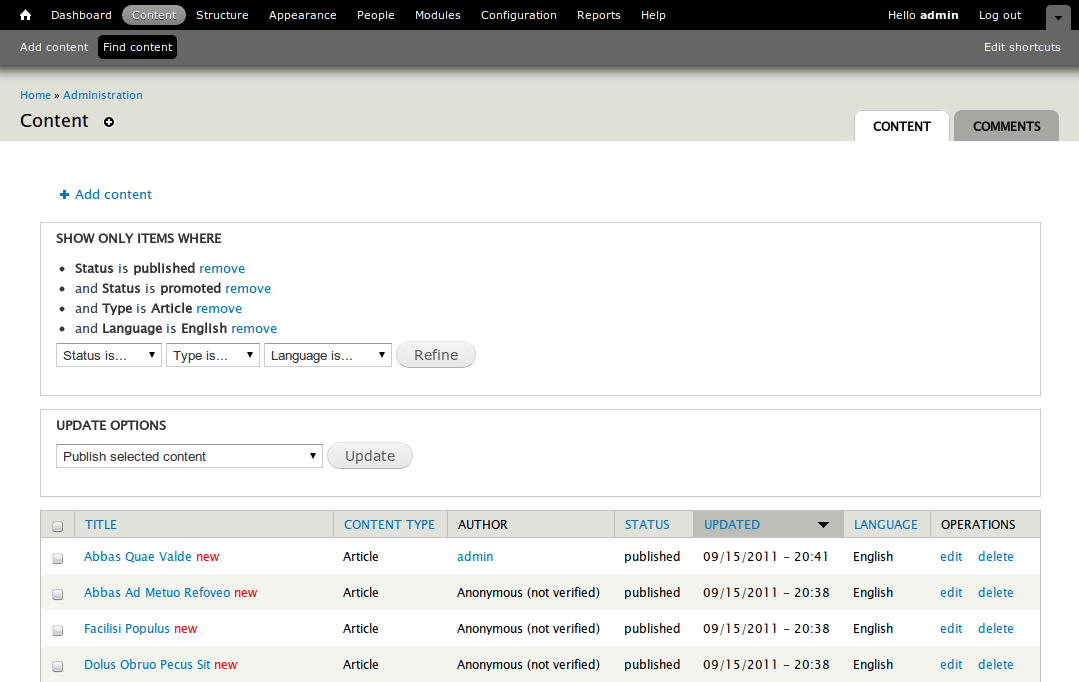Viewport: 1079px width, 682px height.
Task: Check the Dolus Obruo Pecus Sit checkbox
Action: (58, 666)
